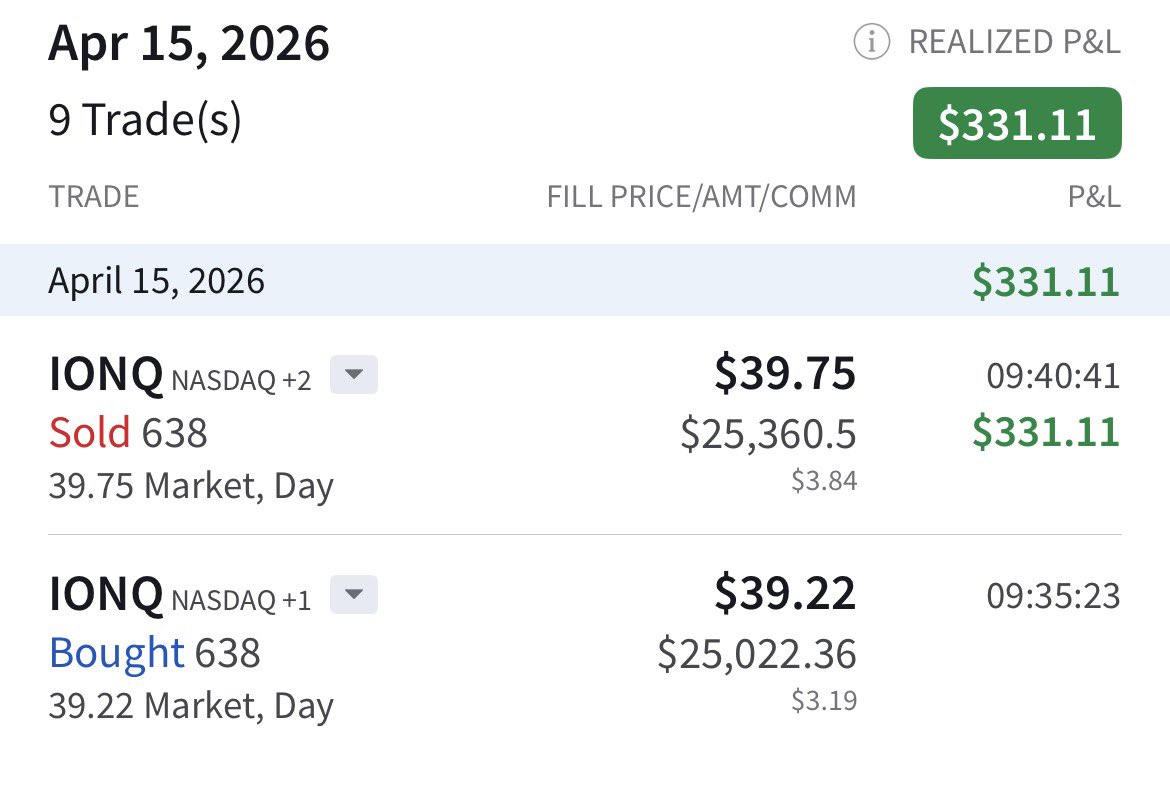Image resolution: width=1170 pixels, height=798 pixels.
Task: Click the info icon beside Realized P&L
Action: 871,42
